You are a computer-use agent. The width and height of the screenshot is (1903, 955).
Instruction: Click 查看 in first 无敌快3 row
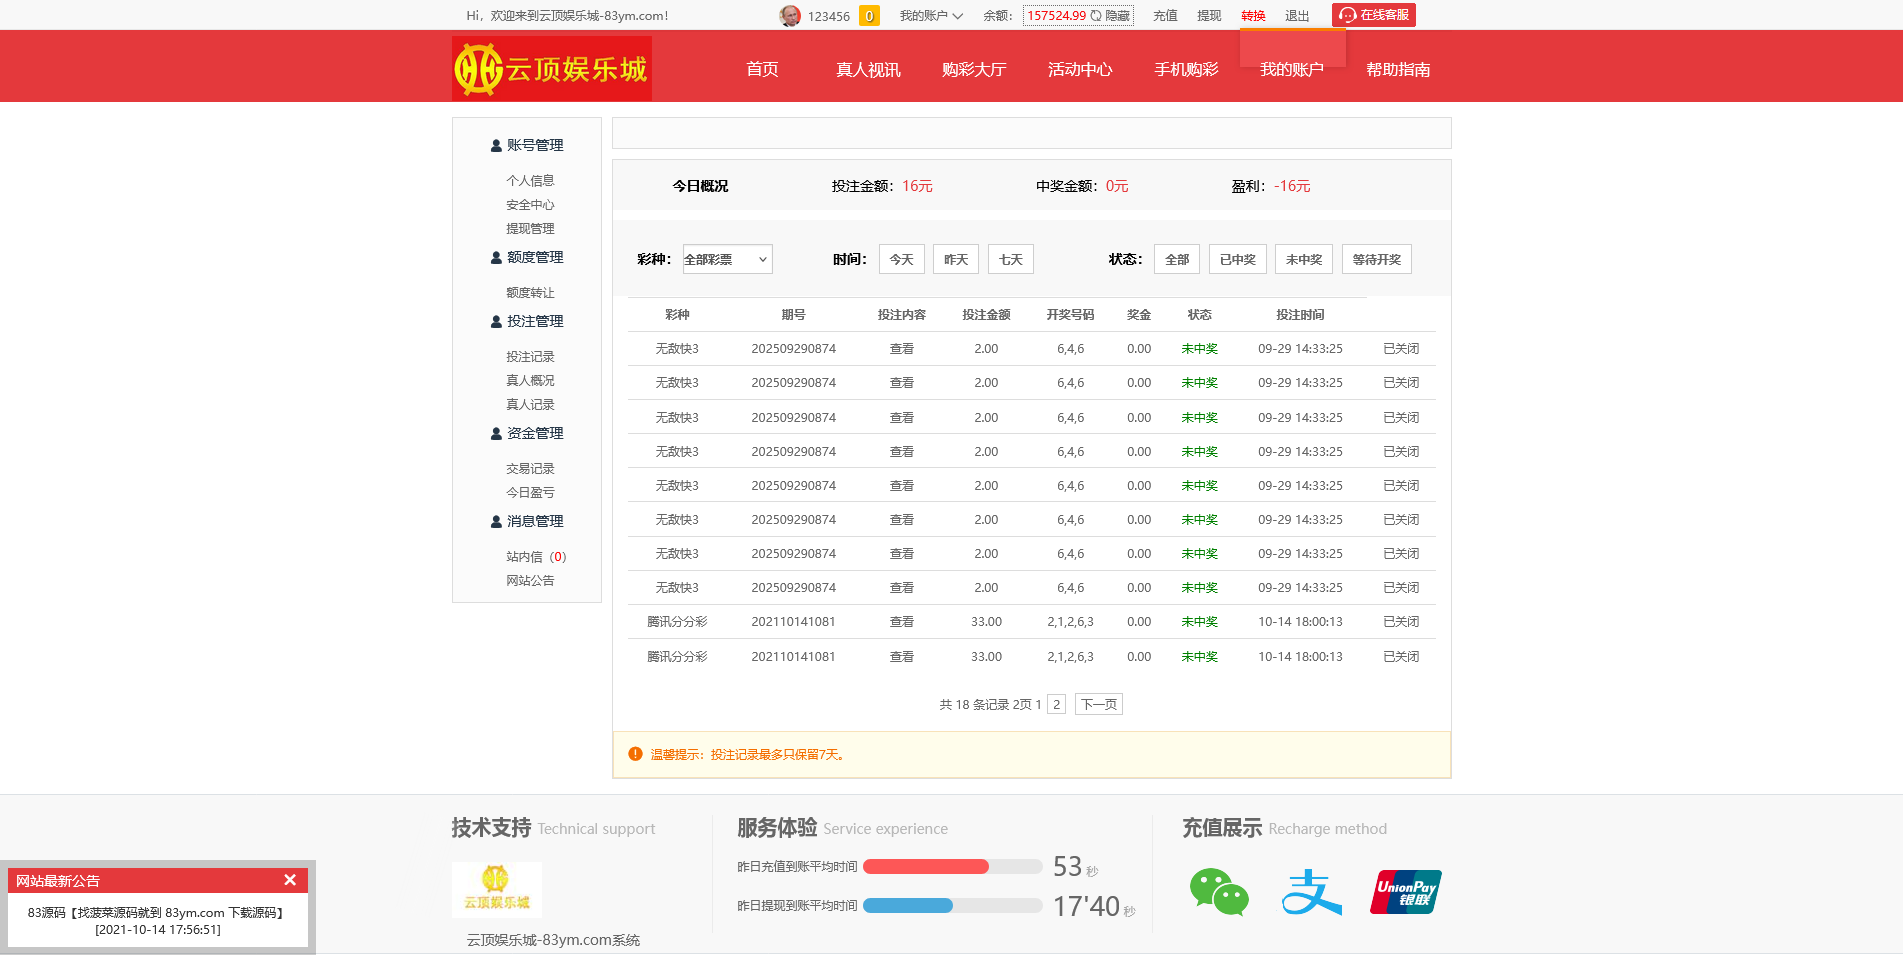(902, 349)
